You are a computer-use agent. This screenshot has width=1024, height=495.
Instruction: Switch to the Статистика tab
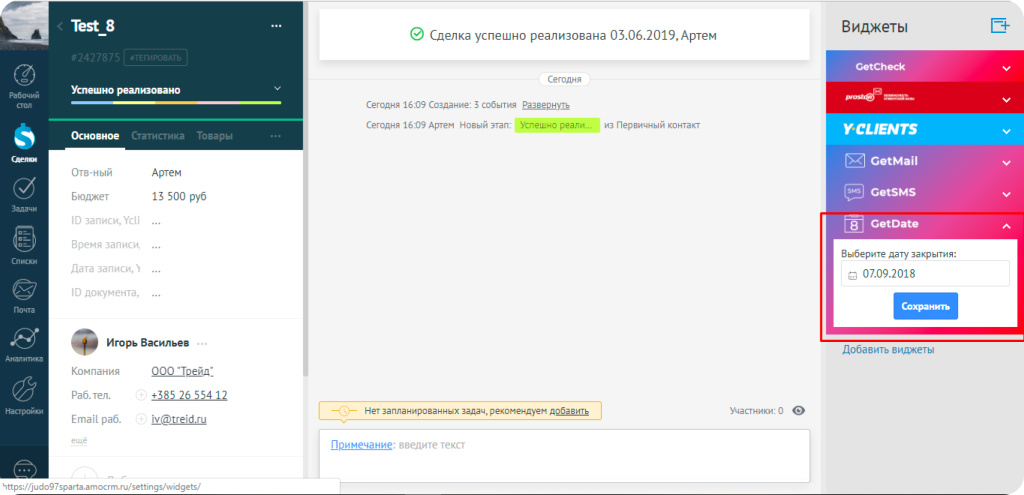(158, 136)
